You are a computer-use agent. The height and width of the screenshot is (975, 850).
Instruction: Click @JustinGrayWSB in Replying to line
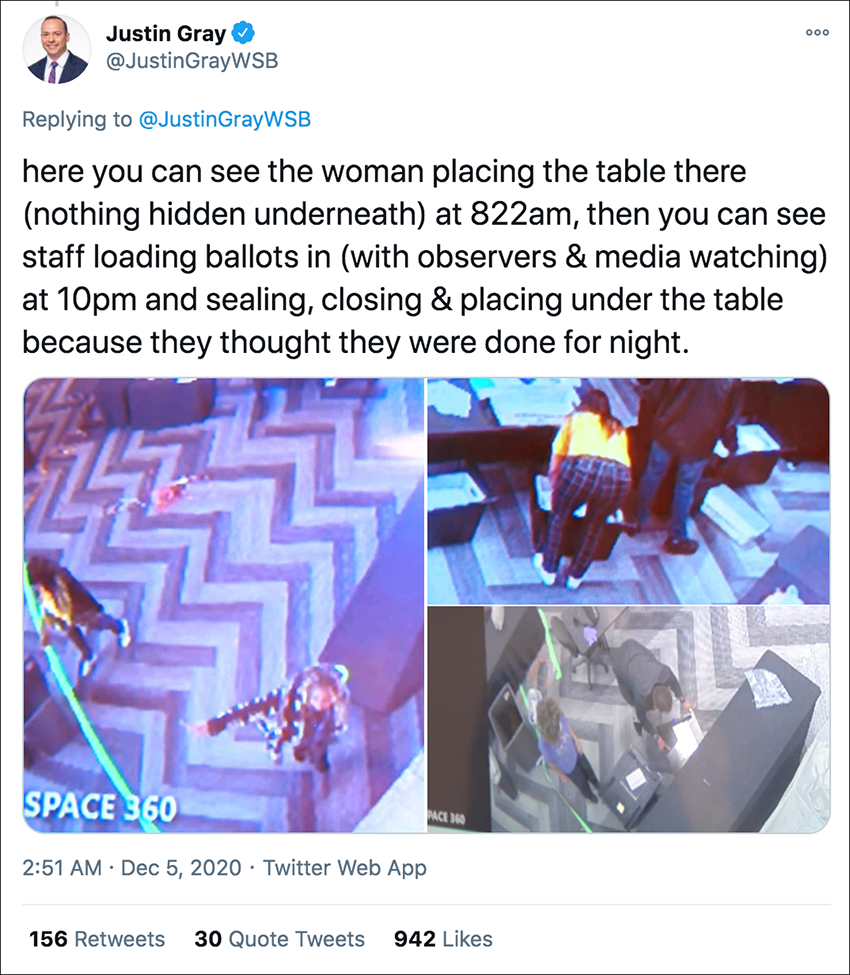pos(224,119)
